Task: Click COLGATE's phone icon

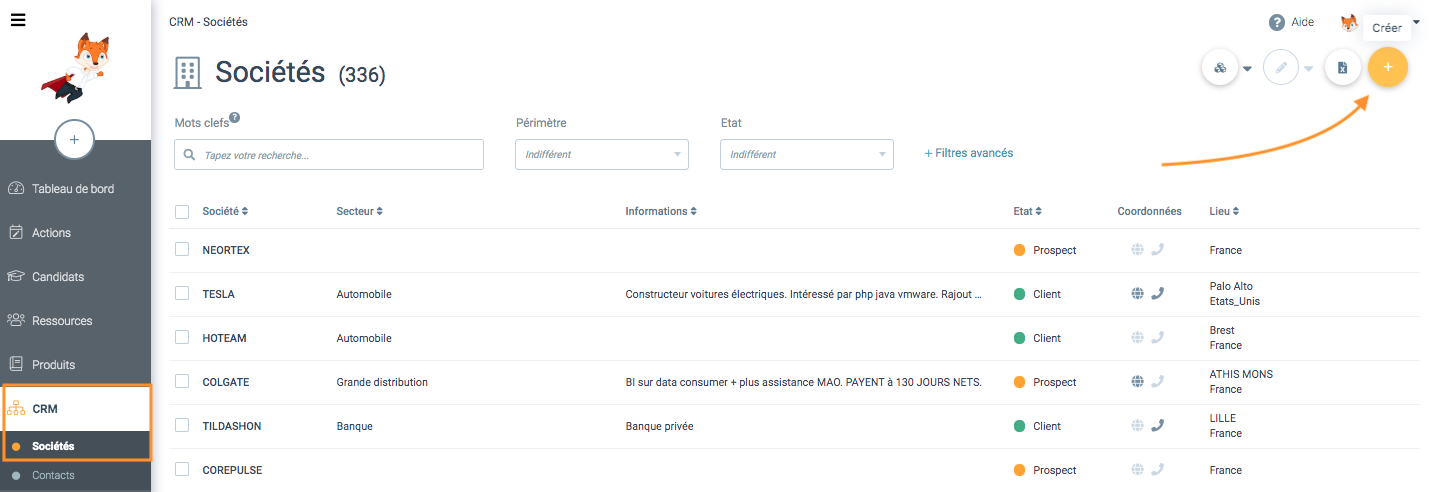Action: (1158, 382)
